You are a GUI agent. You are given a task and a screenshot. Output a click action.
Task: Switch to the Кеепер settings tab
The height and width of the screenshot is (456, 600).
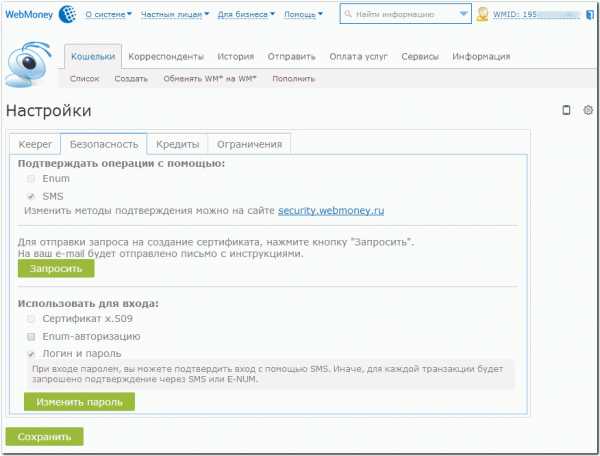[35, 144]
